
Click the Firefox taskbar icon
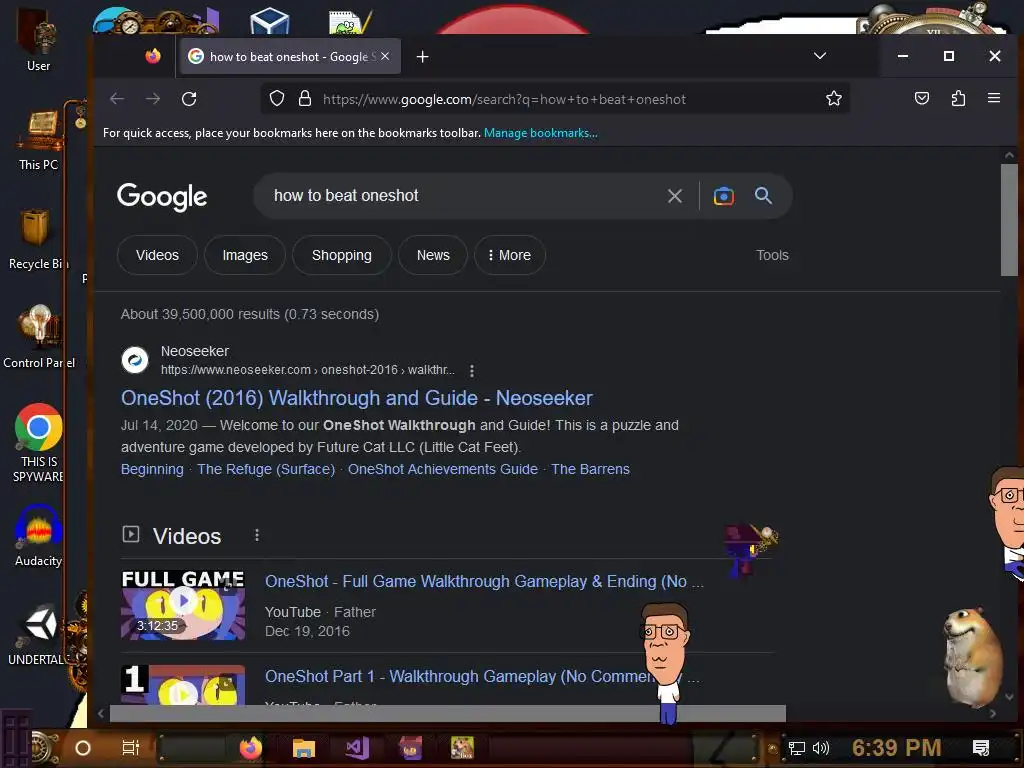coord(250,748)
